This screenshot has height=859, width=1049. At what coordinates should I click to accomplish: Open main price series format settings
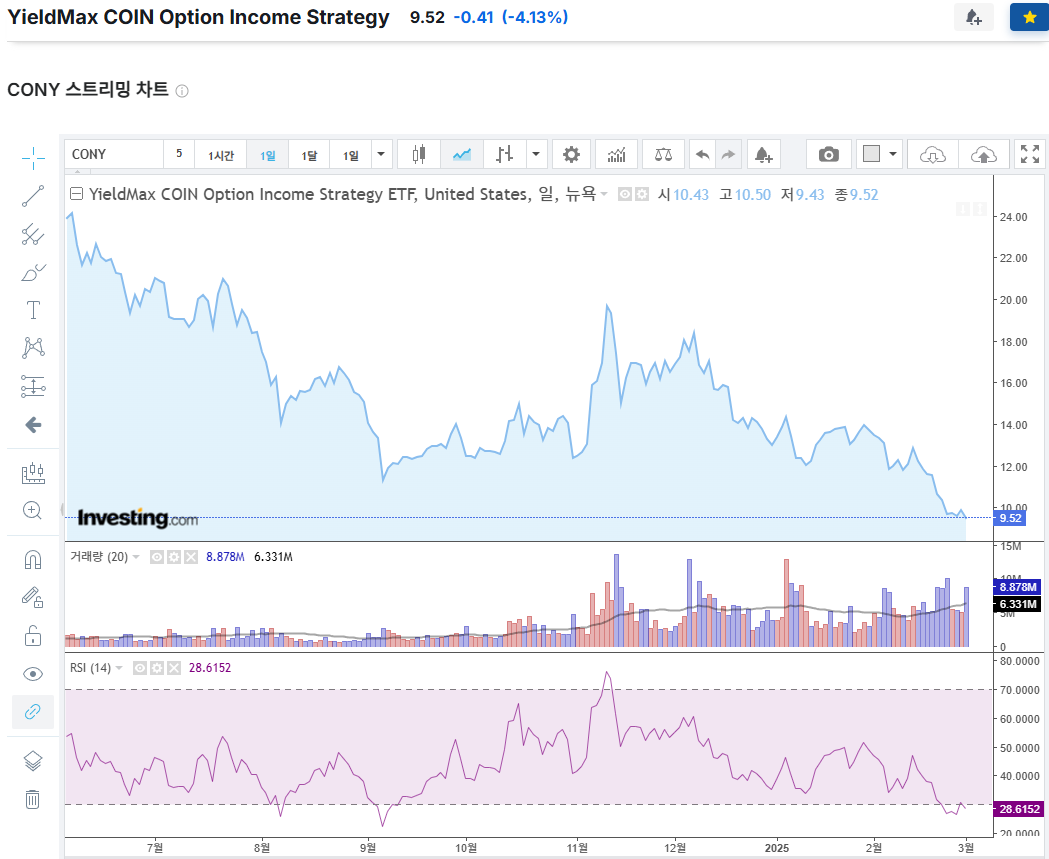642,195
